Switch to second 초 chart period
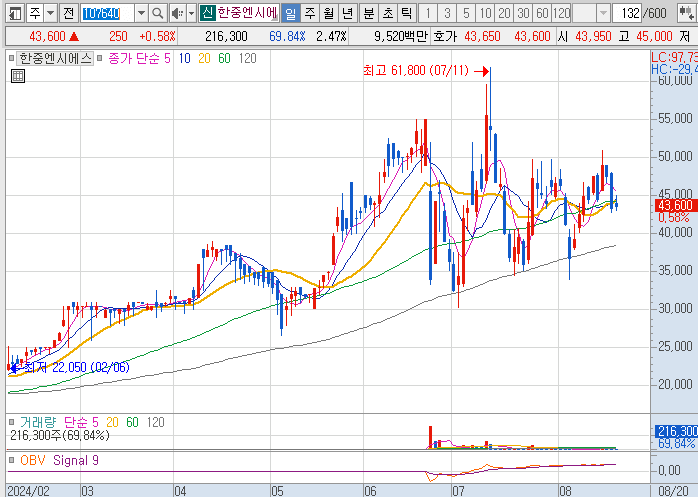Image resolution: width=698 pixels, height=497 pixels. pos(388,13)
